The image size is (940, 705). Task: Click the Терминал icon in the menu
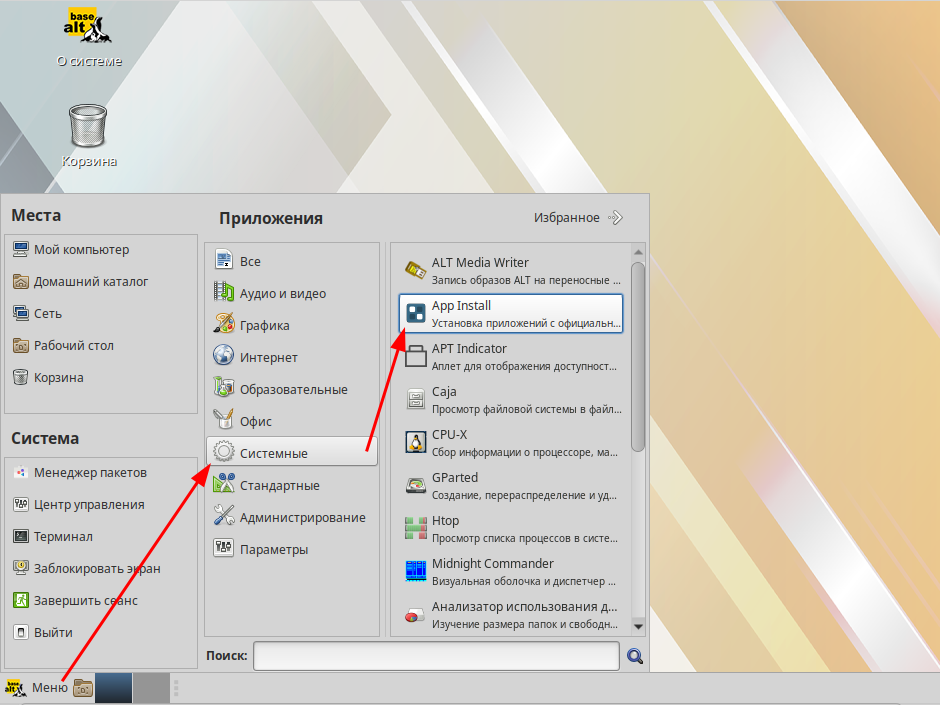pyautogui.click(x=21, y=536)
